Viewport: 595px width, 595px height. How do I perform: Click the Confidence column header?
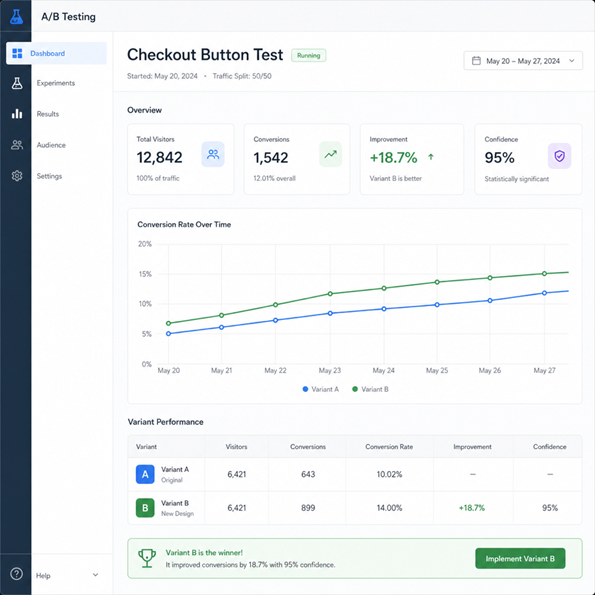[x=549, y=447]
